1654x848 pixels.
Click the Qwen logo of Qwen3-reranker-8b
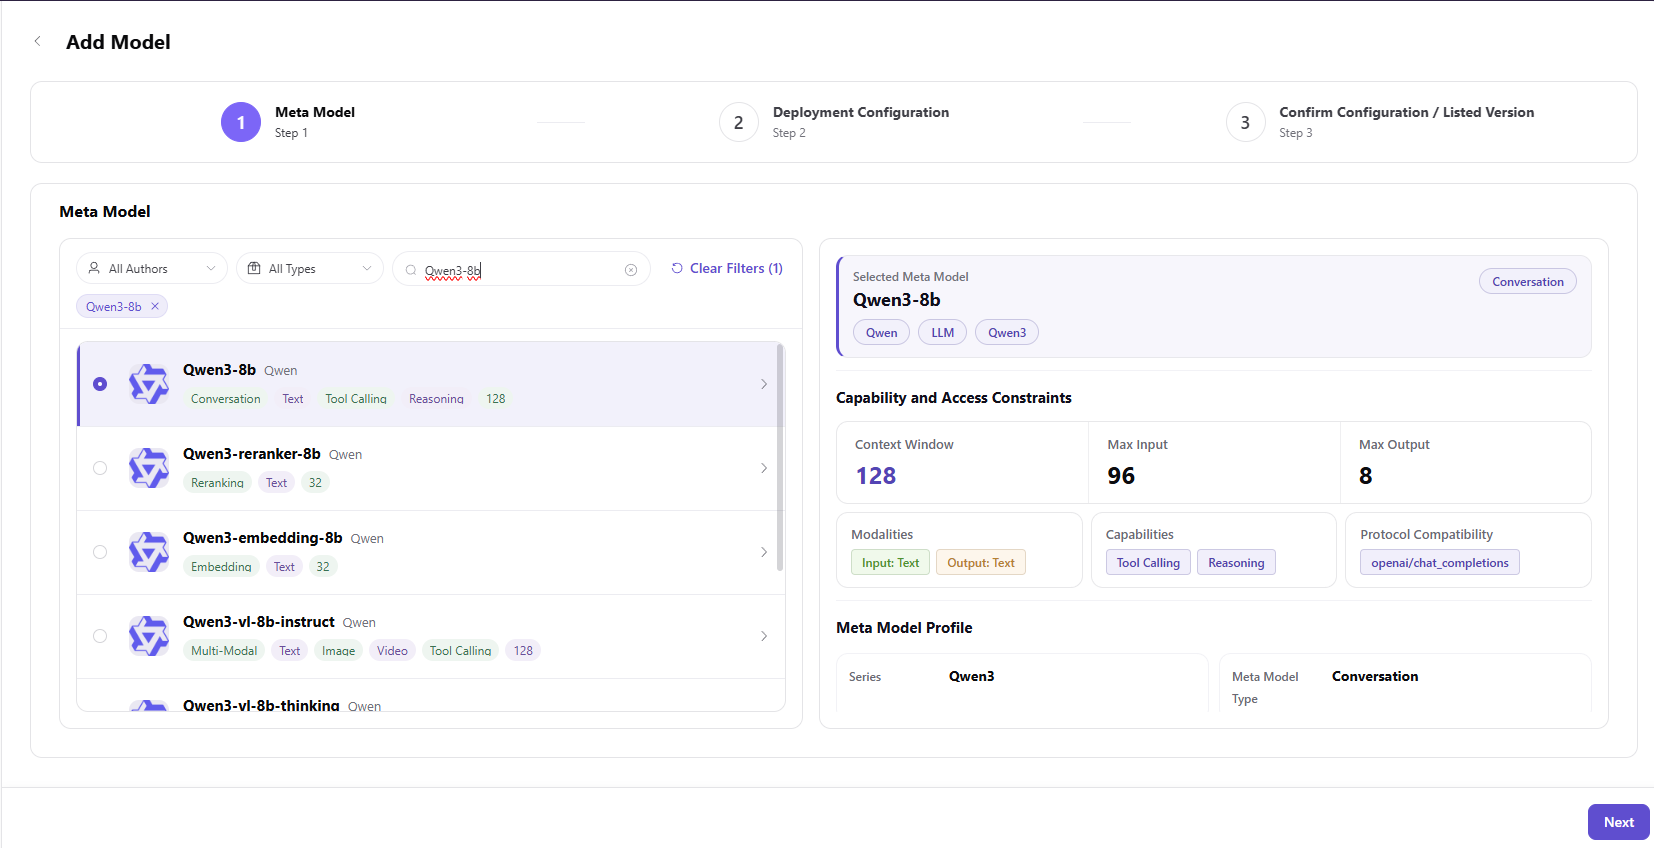click(x=149, y=468)
